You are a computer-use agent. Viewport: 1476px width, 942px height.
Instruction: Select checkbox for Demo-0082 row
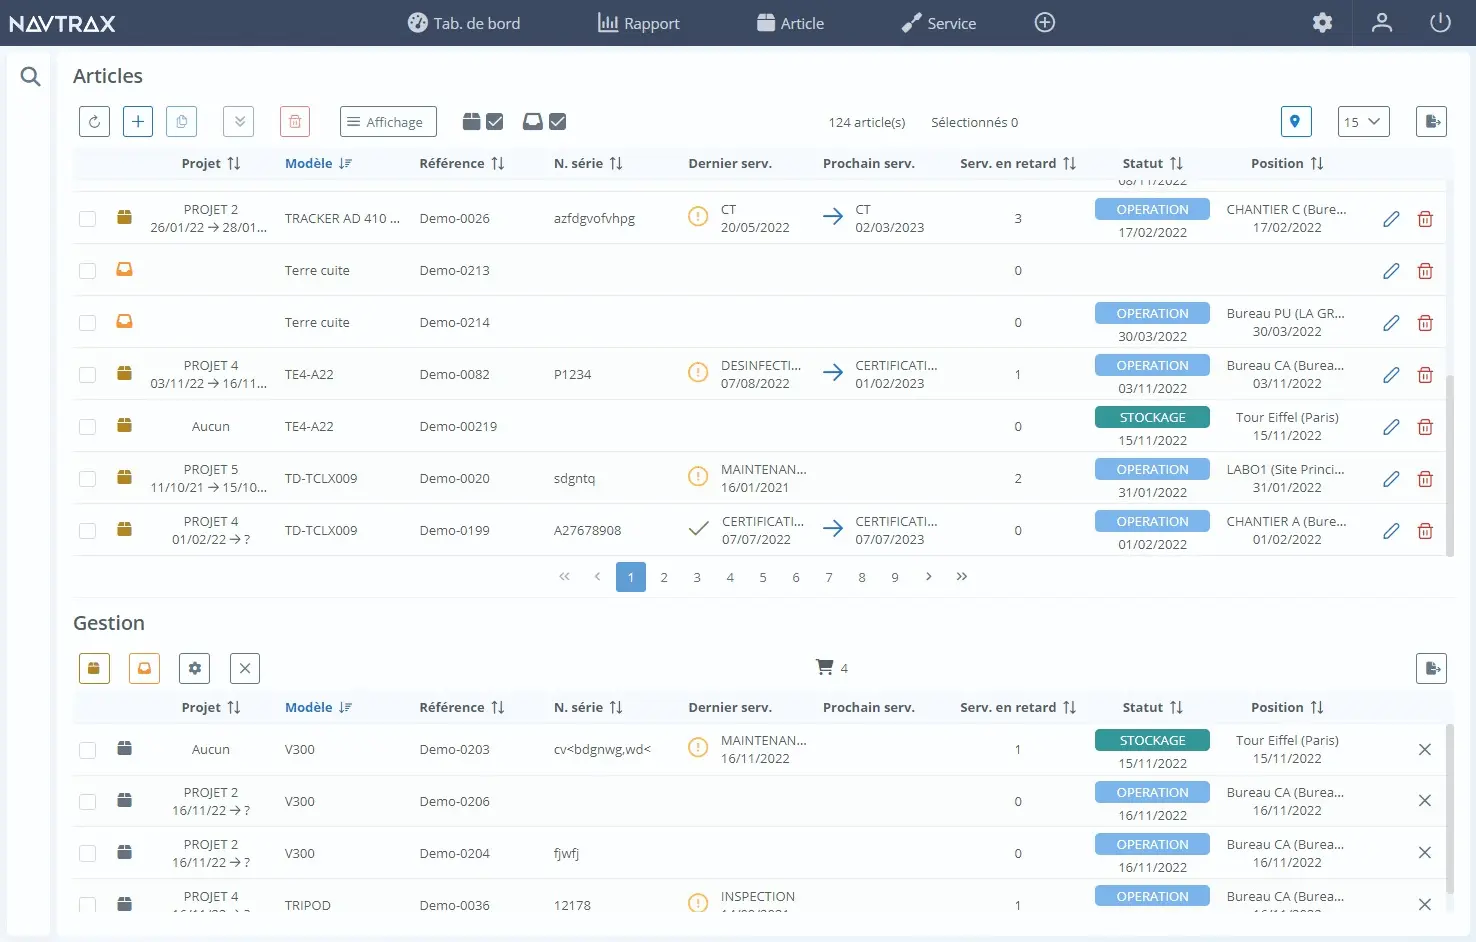pos(88,375)
